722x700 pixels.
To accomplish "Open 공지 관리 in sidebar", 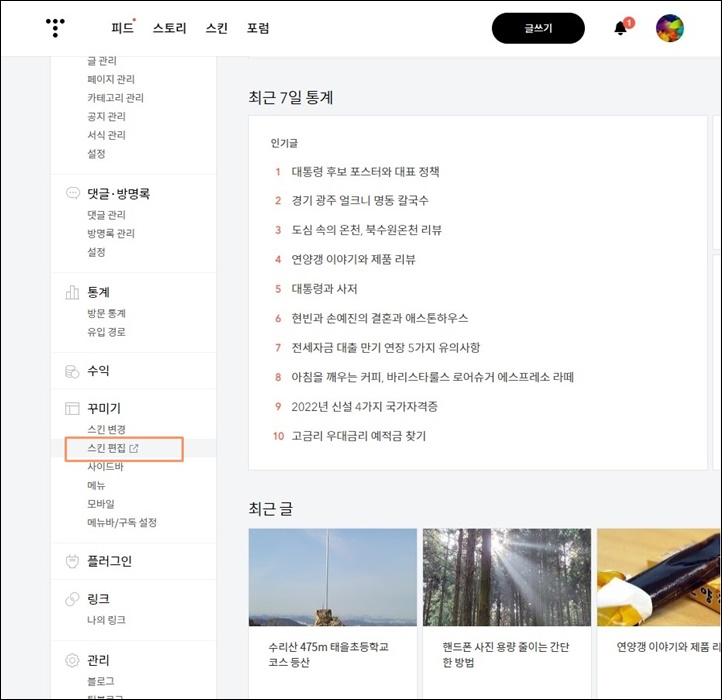I will [106, 117].
